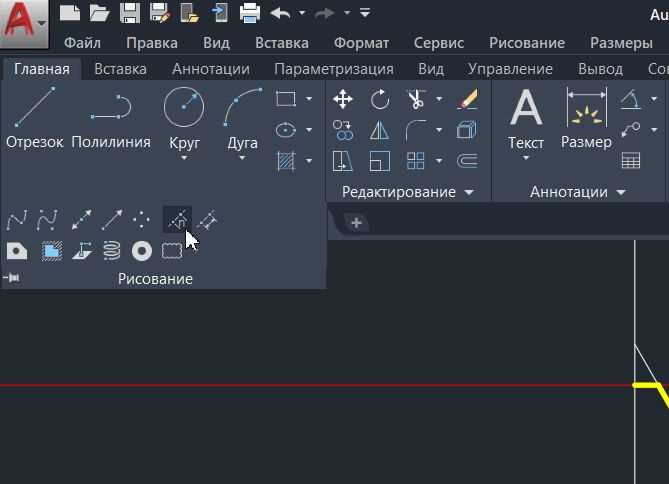The height and width of the screenshot is (484, 669).
Task: Open the Правка menu
Action: click(x=152, y=43)
